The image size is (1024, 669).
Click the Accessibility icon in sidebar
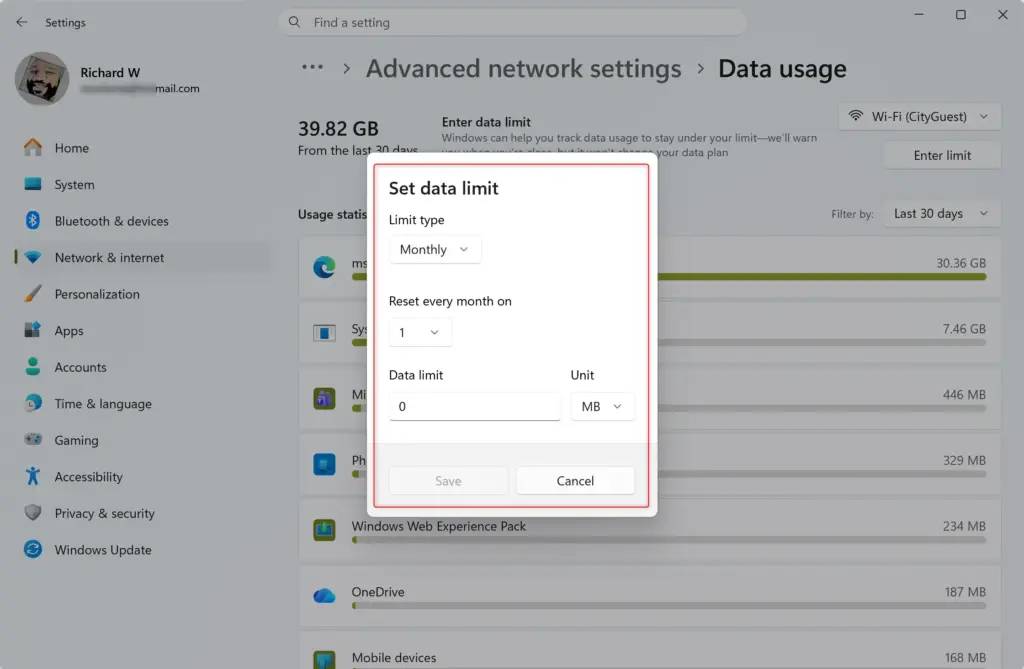pos(33,476)
